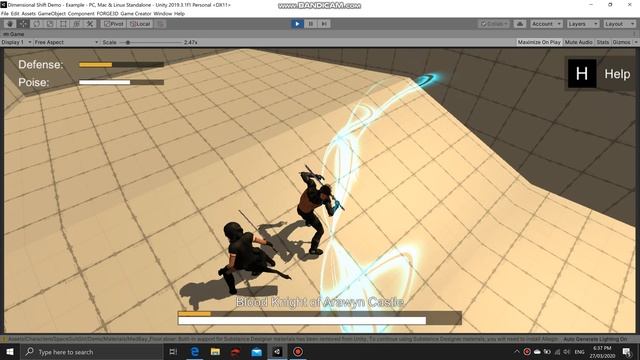Toggle Maximize On Play
The width and height of the screenshot is (640, 360).
pyautogui.click(x=539, y=42)
